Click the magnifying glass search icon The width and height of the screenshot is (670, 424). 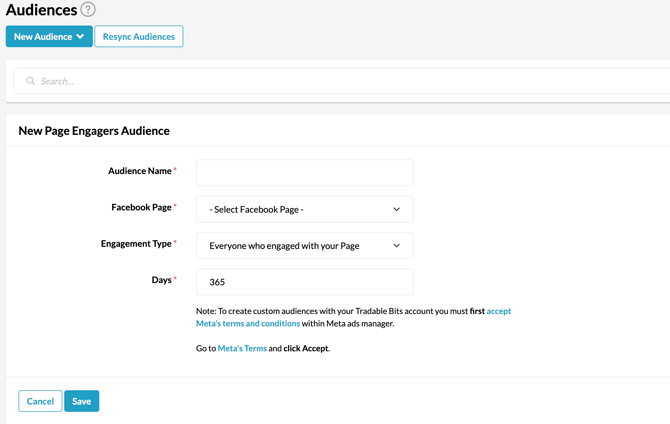(x=31, y=81)
